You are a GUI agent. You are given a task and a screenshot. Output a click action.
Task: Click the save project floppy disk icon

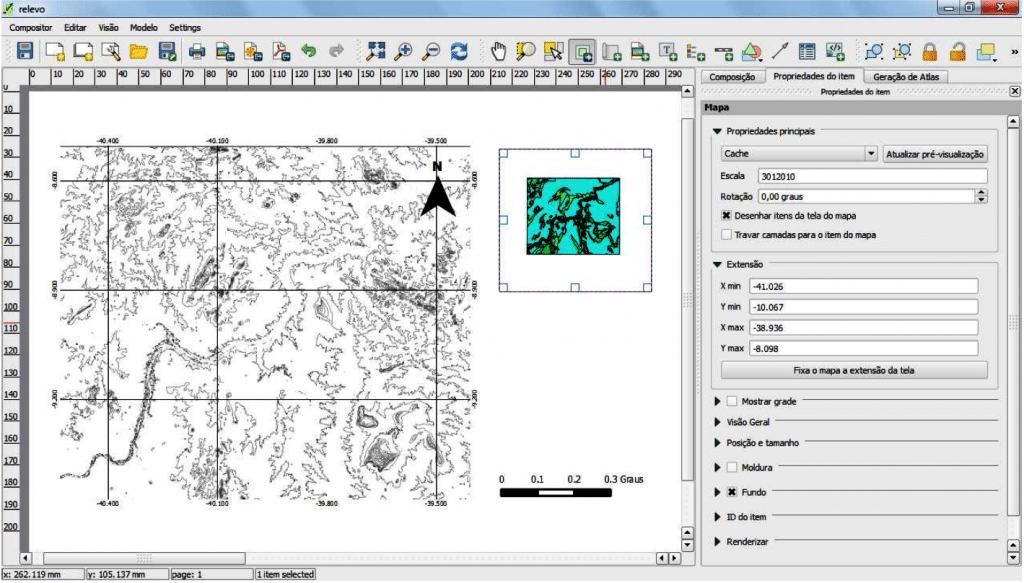click(25, 50)
